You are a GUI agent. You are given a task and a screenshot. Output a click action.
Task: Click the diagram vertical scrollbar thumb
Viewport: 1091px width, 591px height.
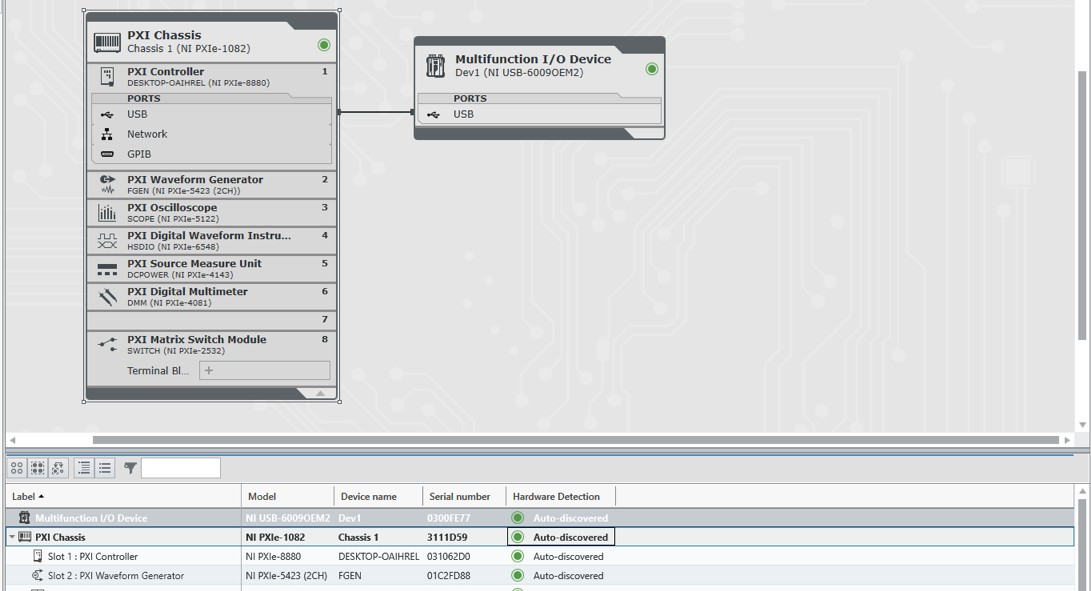click(x=1082, y=205)
